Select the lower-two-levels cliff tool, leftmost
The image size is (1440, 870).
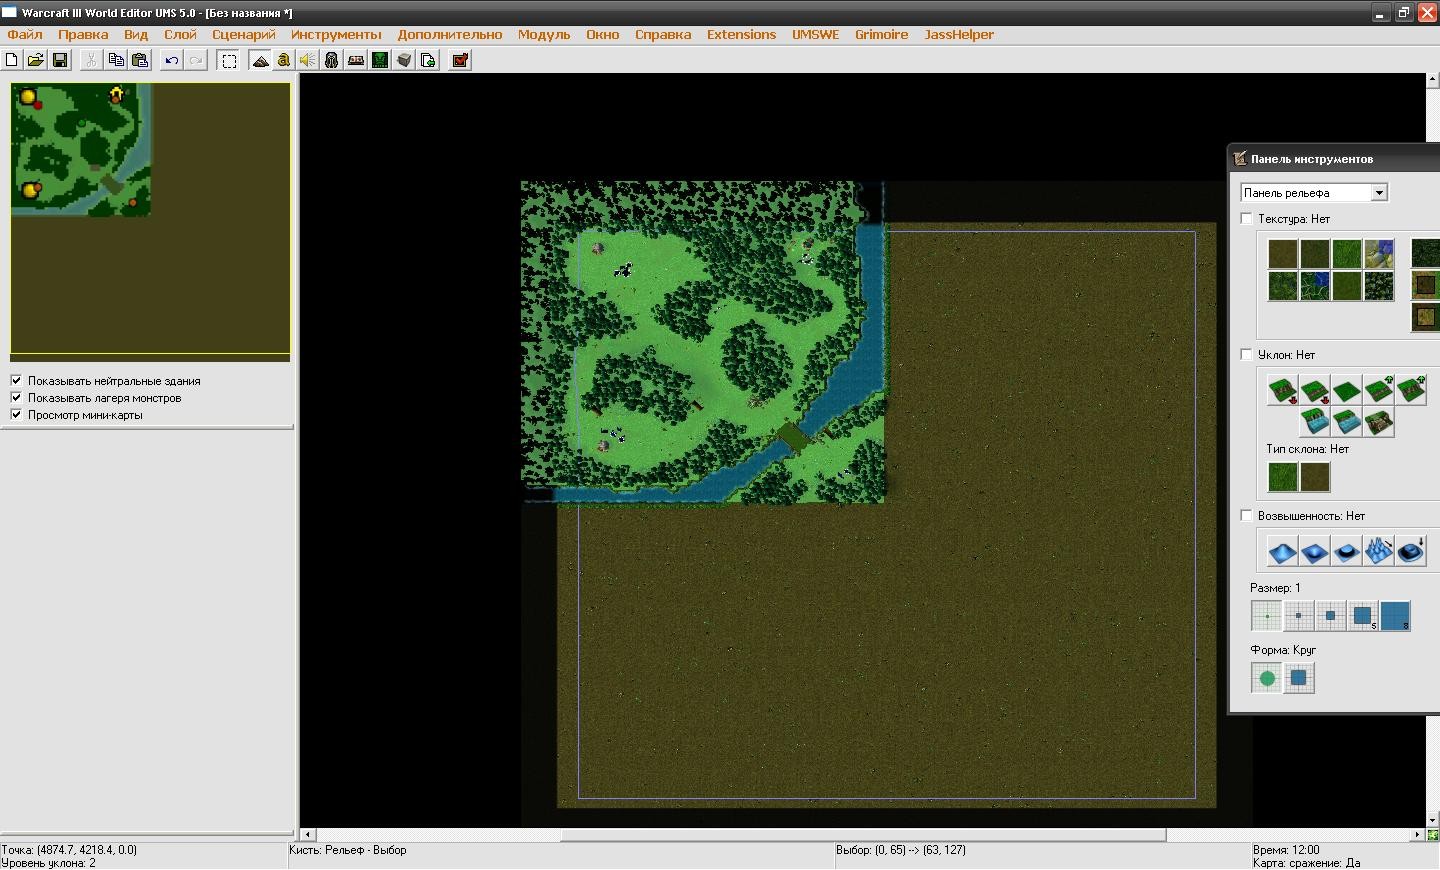(1283, 390)
